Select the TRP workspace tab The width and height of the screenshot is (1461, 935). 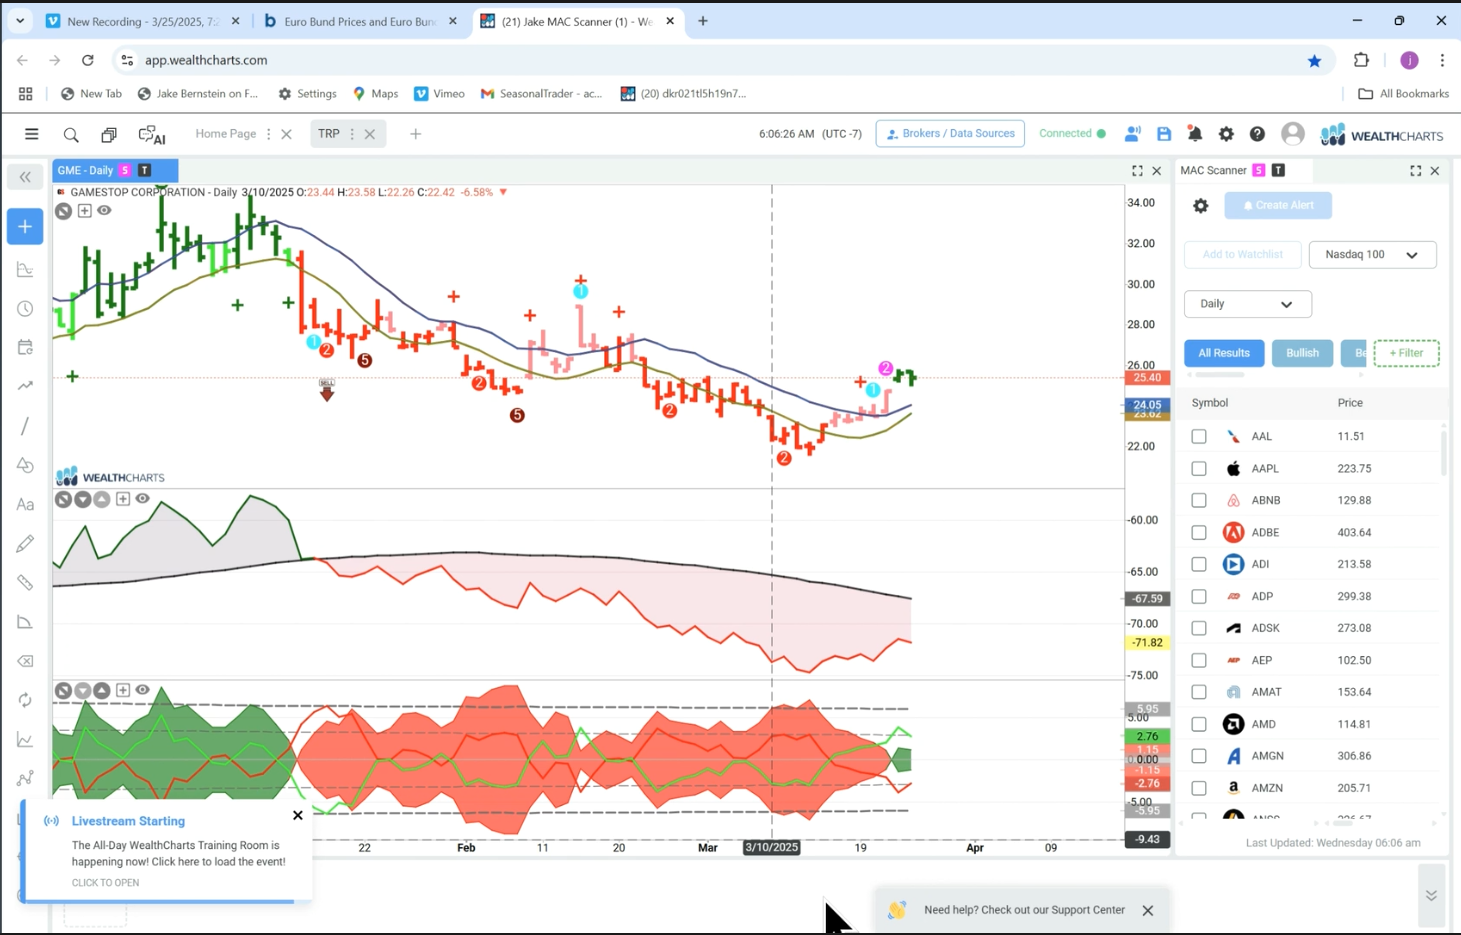329,134
